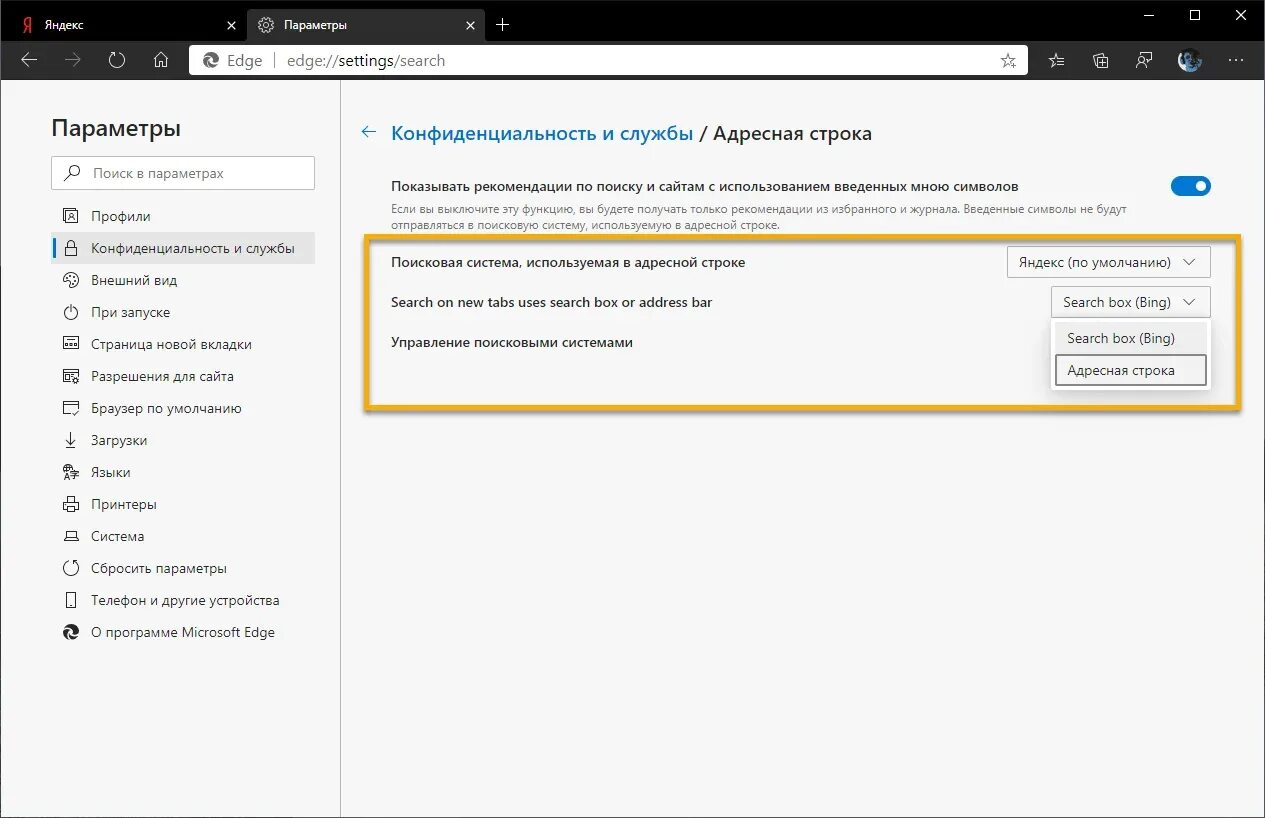Open Принтеры settings section
Image resolution: width=1265 pixels, height=818 pixels.
[x=183, y=504]
